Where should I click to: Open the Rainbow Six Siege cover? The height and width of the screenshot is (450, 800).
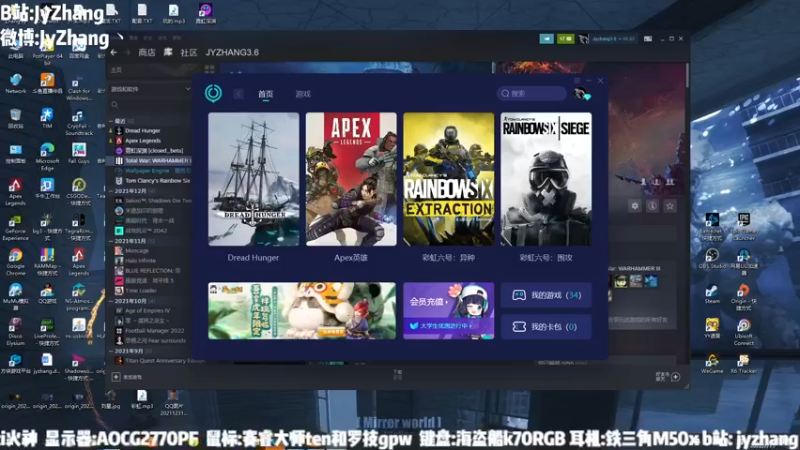click(546, 179)
